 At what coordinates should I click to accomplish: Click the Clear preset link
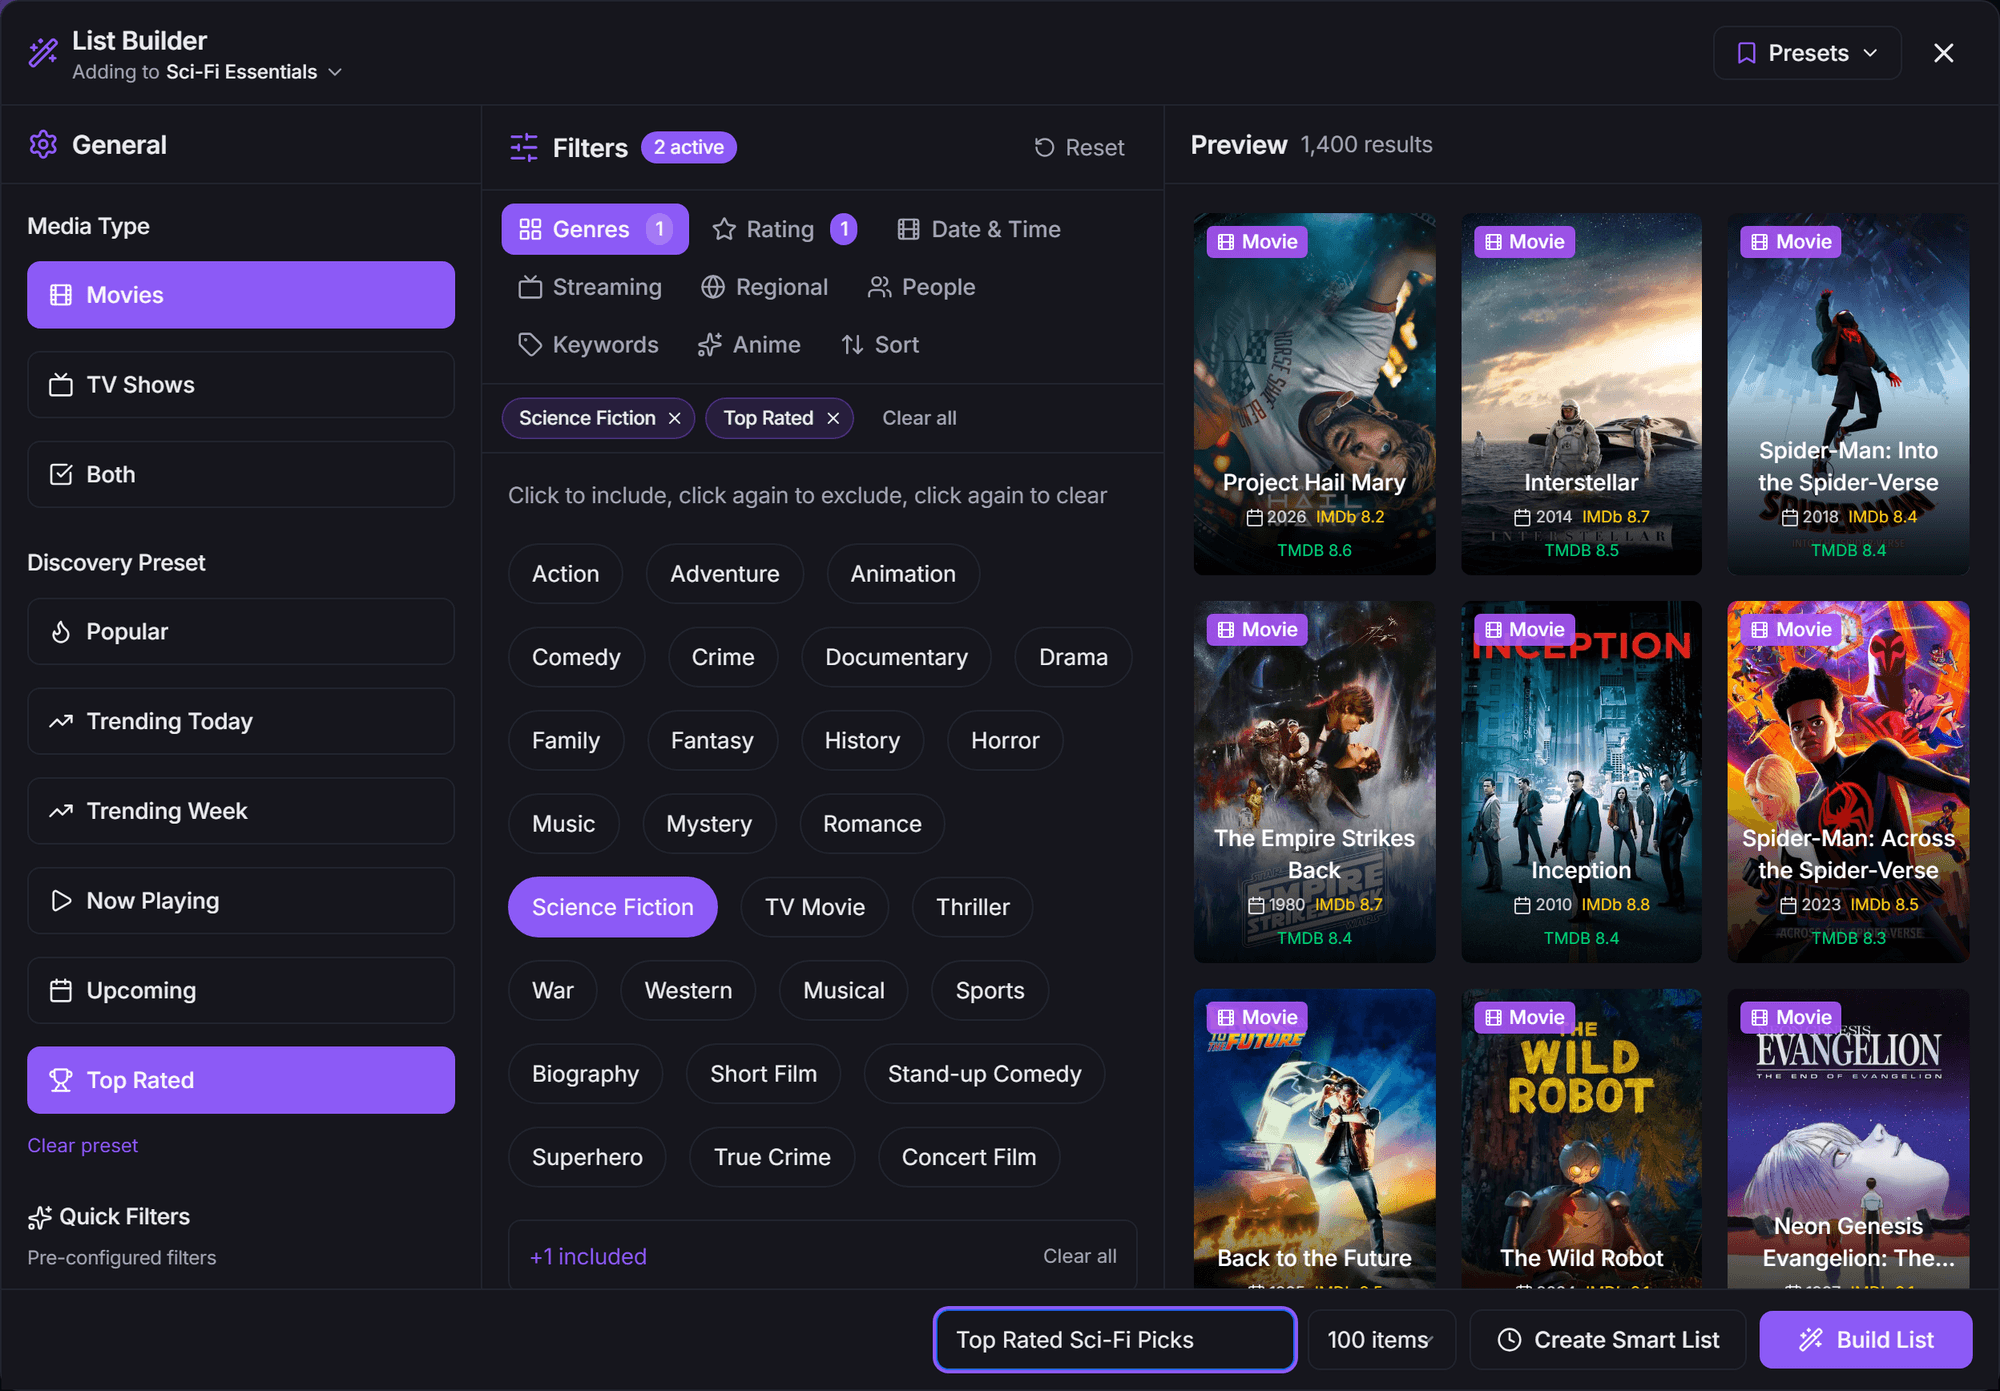click(x=83, y=1145)
